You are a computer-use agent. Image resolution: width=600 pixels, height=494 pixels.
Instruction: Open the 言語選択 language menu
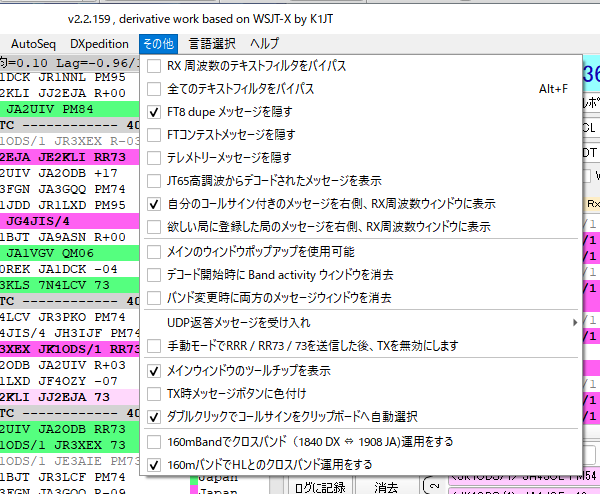(212, 44)
